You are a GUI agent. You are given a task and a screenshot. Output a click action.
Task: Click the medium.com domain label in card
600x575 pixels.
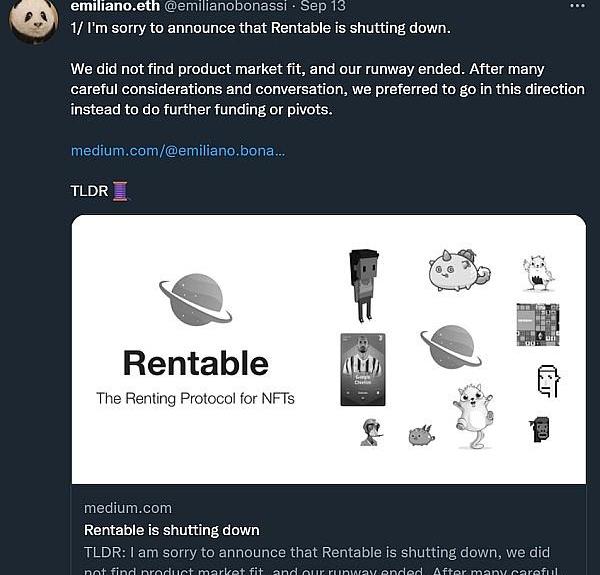pos(127,508)
